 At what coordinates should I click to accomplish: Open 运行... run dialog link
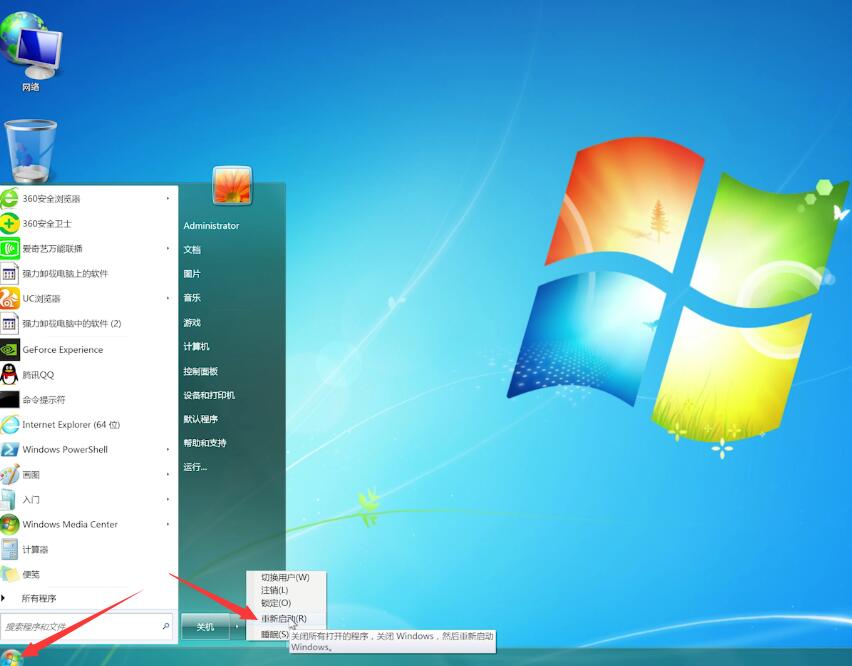[x=195, y=467]
